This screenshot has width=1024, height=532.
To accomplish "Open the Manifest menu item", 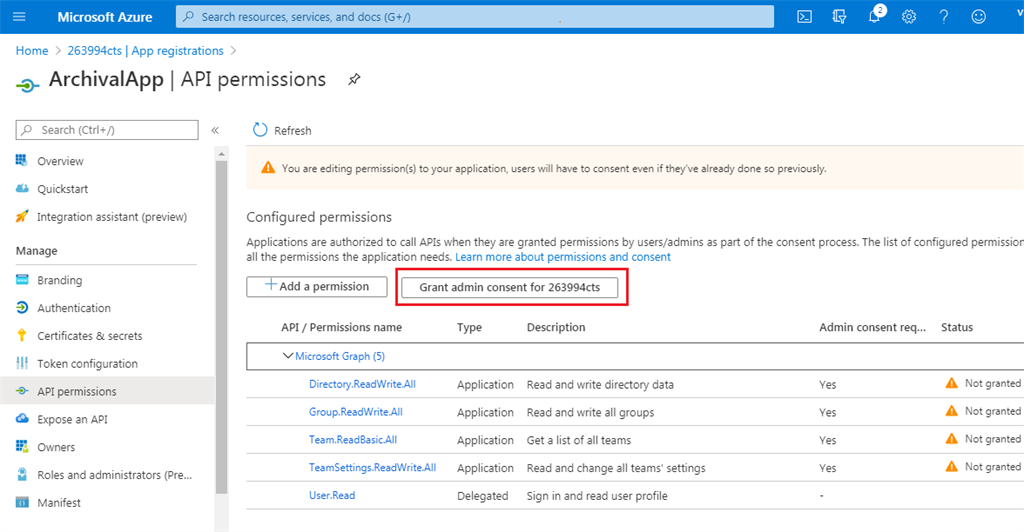I will [59, 503].
